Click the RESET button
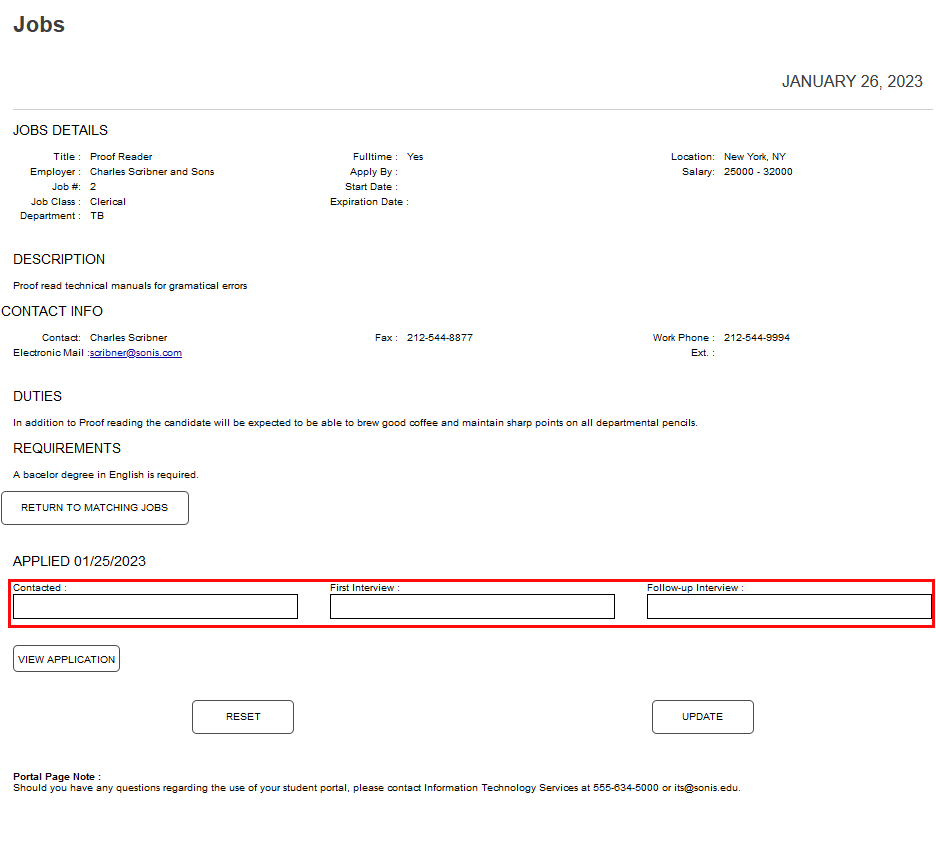The height and width of the screenshot is (845, 936). (242, 717)
